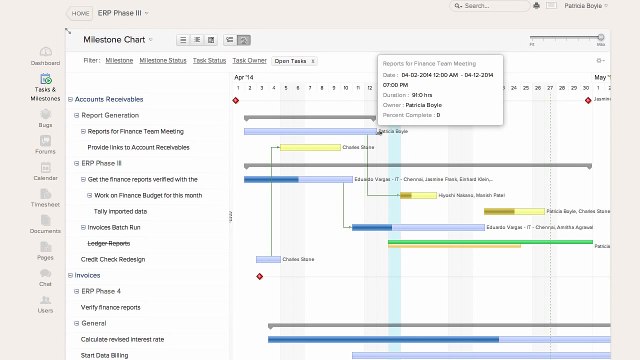Open the Verify finance reports task
The image size is (640, 360).
[111, 307]
